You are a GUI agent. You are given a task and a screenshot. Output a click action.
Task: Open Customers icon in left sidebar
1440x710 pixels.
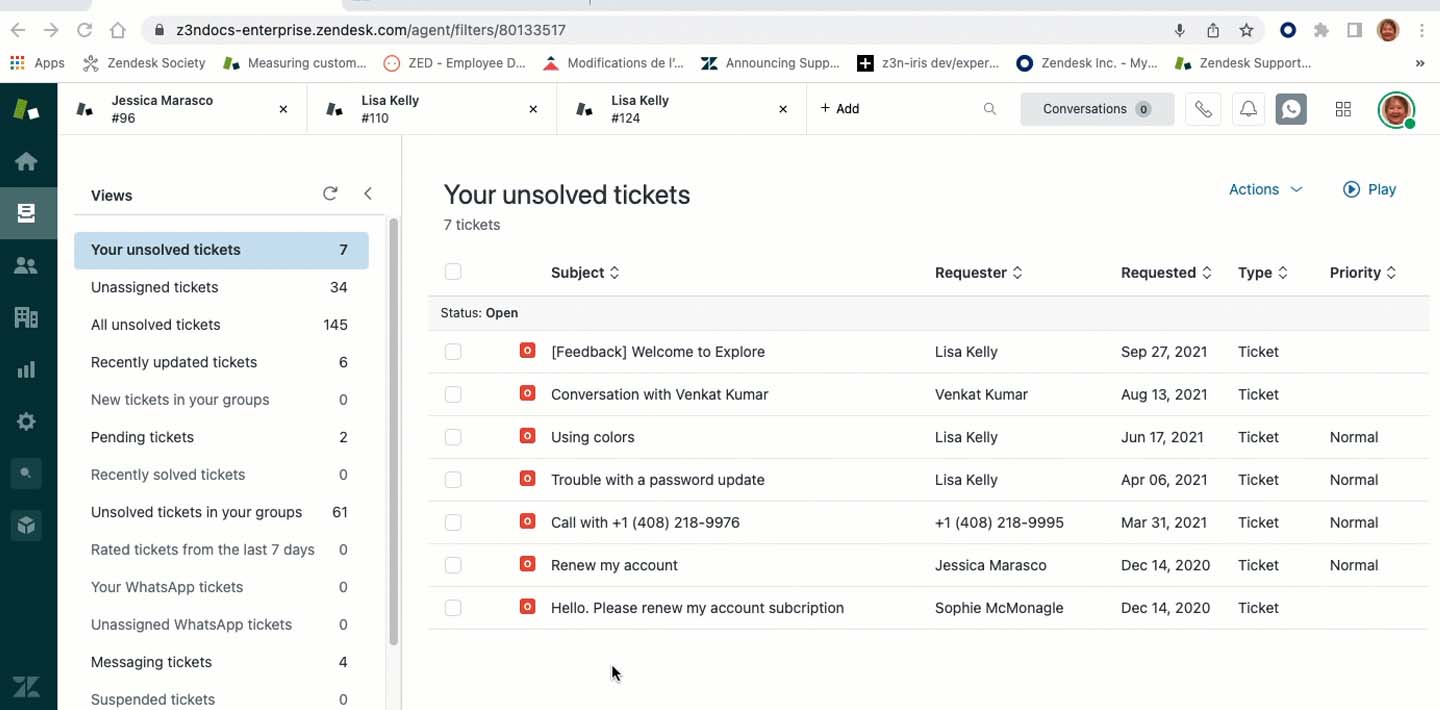point(26,265)
